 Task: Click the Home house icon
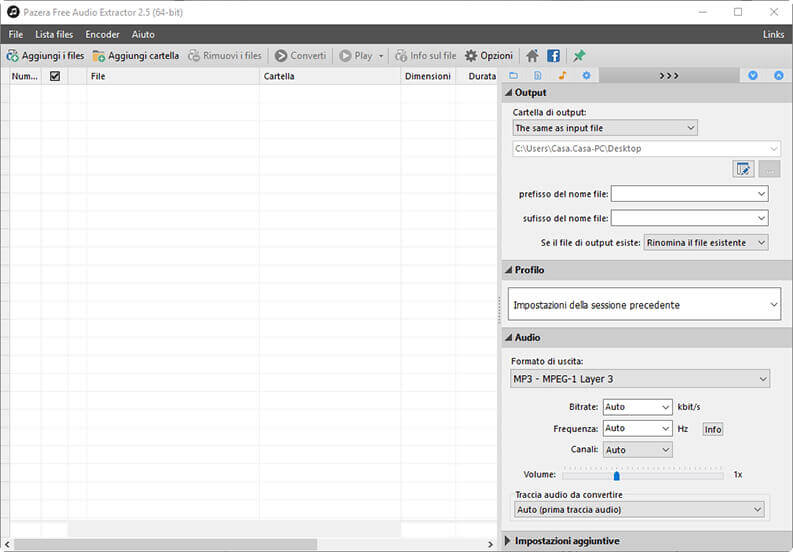pyautogui.click(x=532, y=56)
